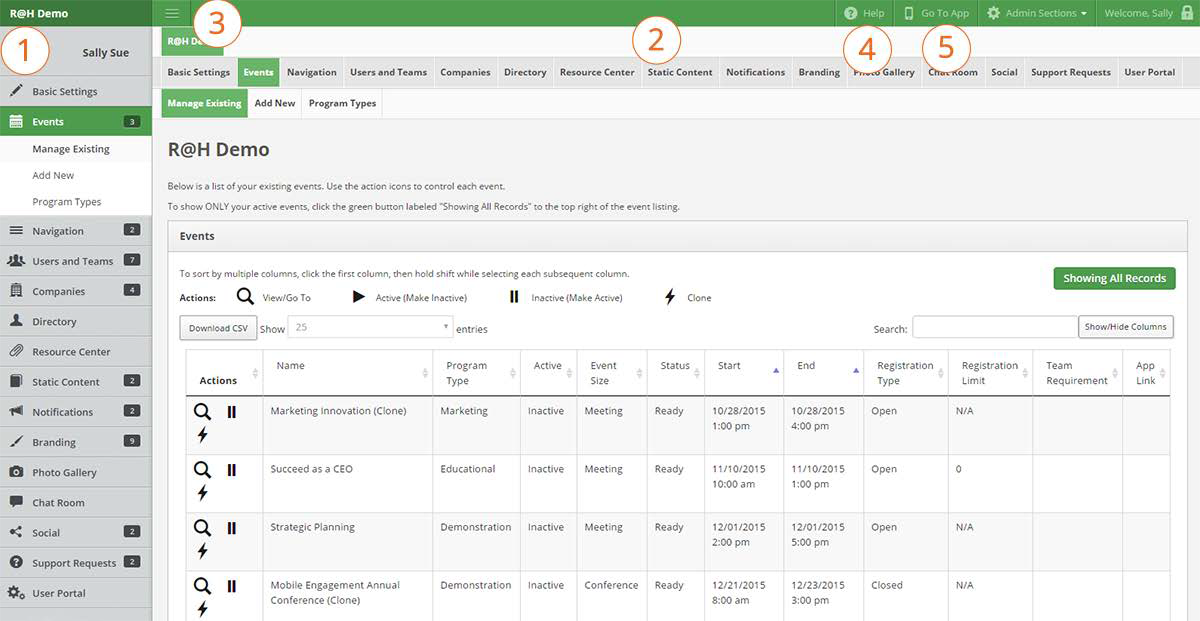The image size is (1200, 621).
Task: Open Chat Room in the left sidebar
Action: (58, 502)
